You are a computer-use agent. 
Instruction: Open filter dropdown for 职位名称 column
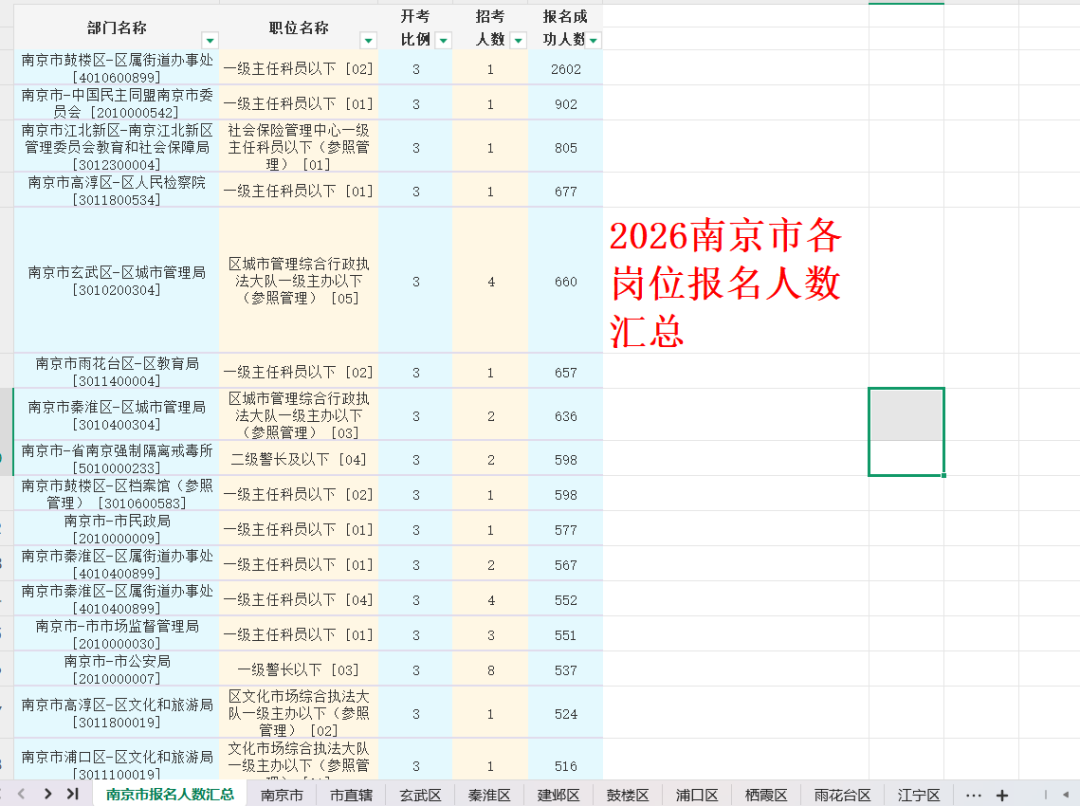368,40
